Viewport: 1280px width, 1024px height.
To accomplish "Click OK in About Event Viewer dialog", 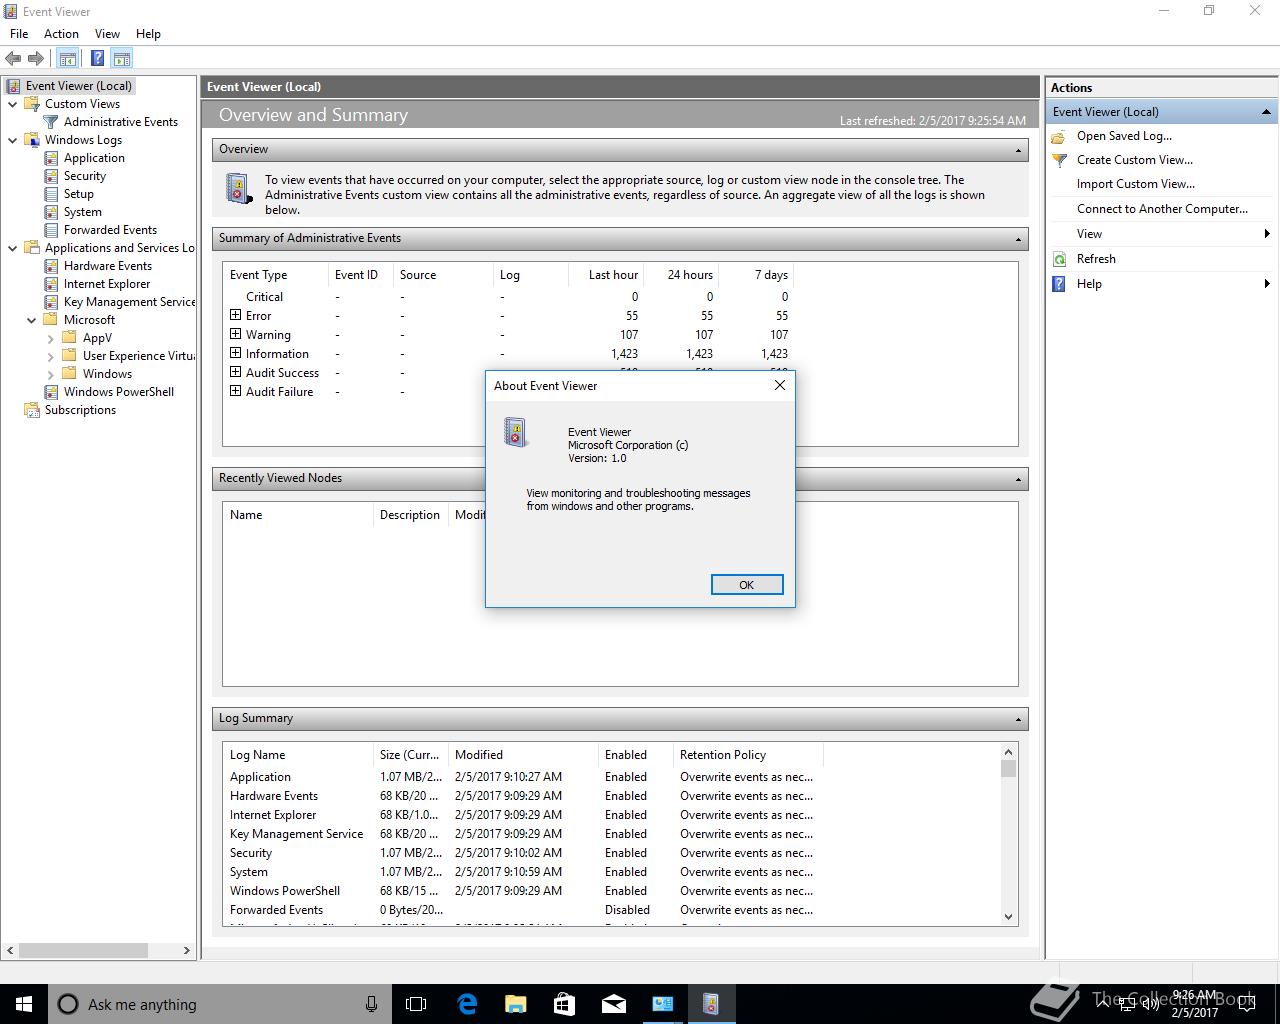I will click(747, 585).
